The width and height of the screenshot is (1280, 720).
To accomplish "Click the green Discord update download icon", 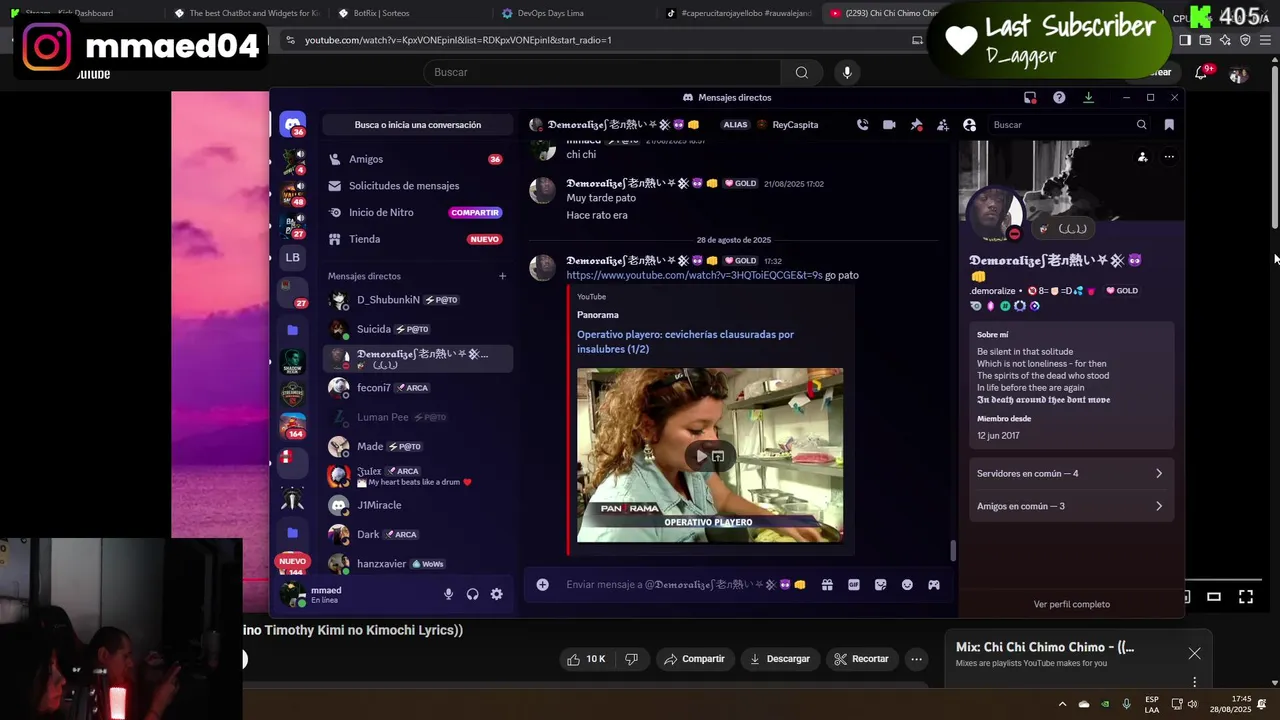I will [1088, 97].
